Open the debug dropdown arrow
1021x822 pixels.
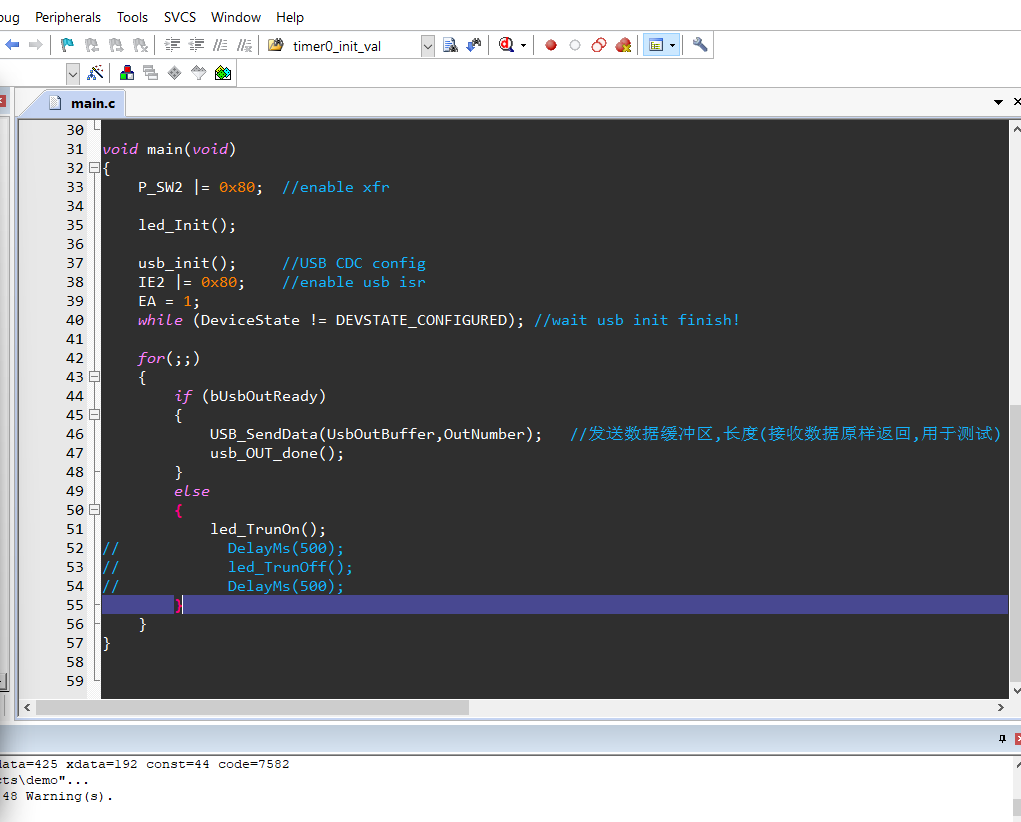tap(524, 46)
